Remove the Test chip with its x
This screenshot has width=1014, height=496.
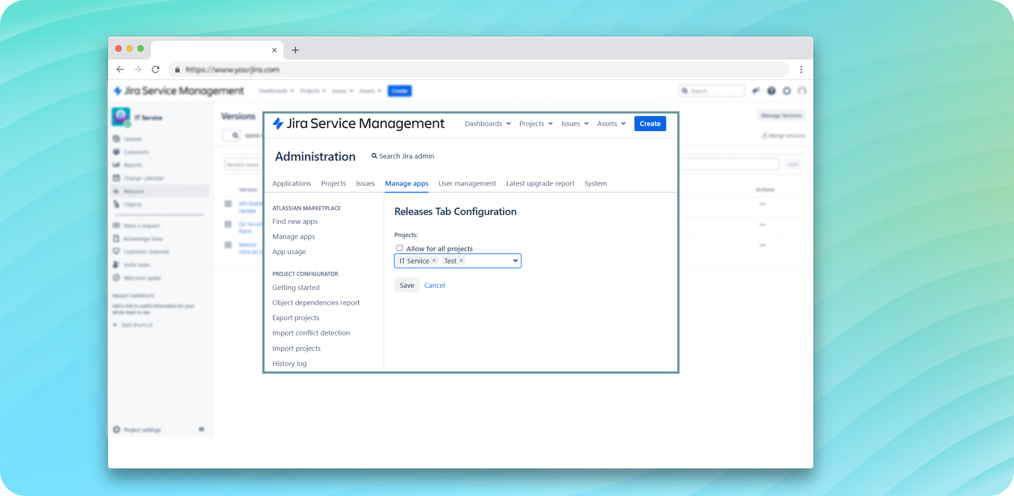[x=461, y=261]
